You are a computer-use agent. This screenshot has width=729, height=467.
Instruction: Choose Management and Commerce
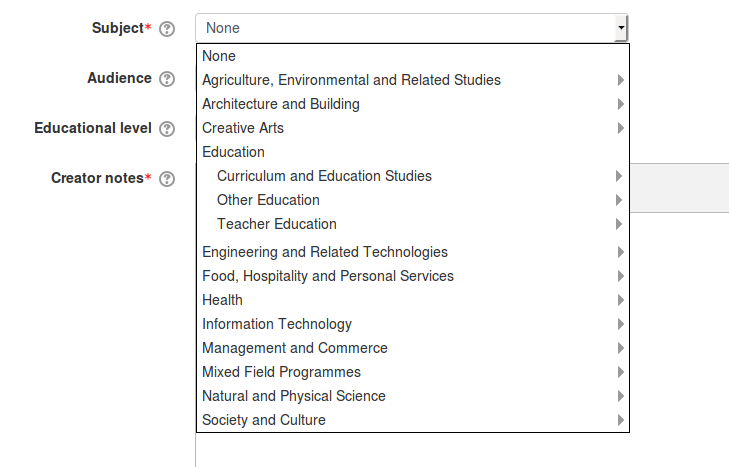413,348
